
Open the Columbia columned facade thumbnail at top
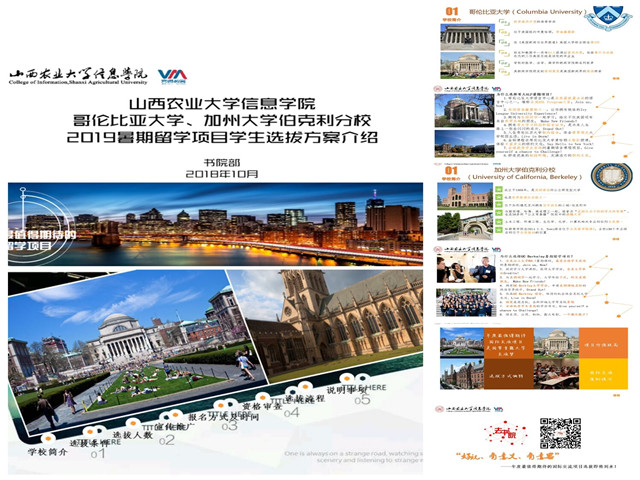(467, 37)
